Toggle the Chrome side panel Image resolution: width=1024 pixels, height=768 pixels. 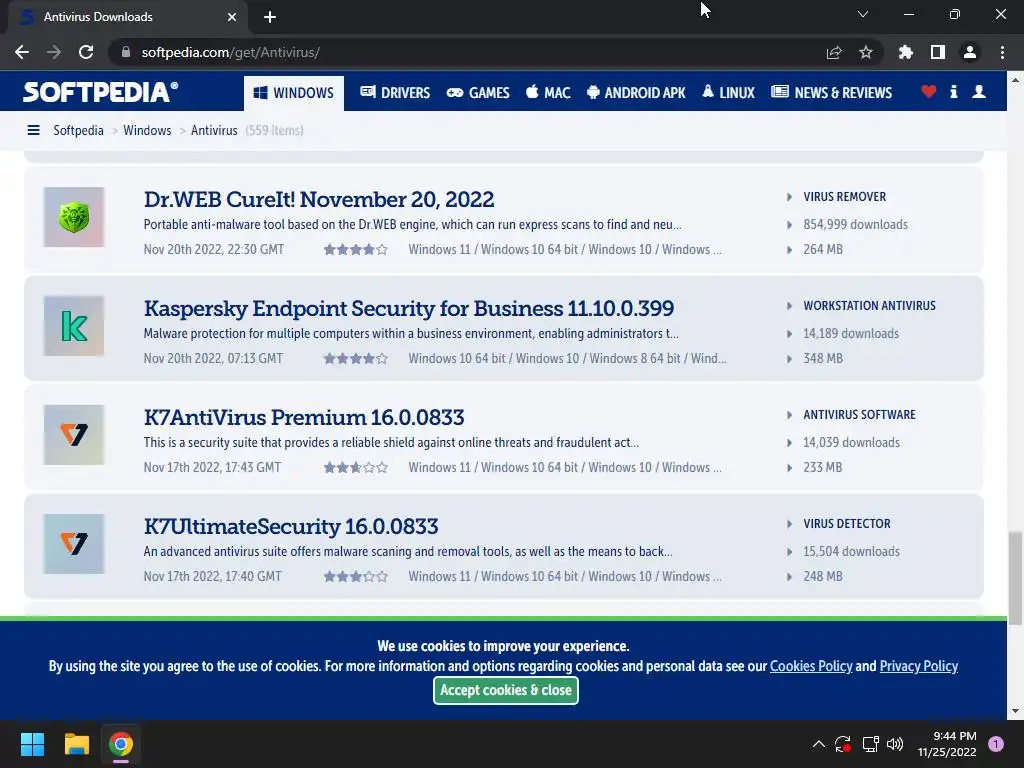pyautogui.click(x=938, y=52)
